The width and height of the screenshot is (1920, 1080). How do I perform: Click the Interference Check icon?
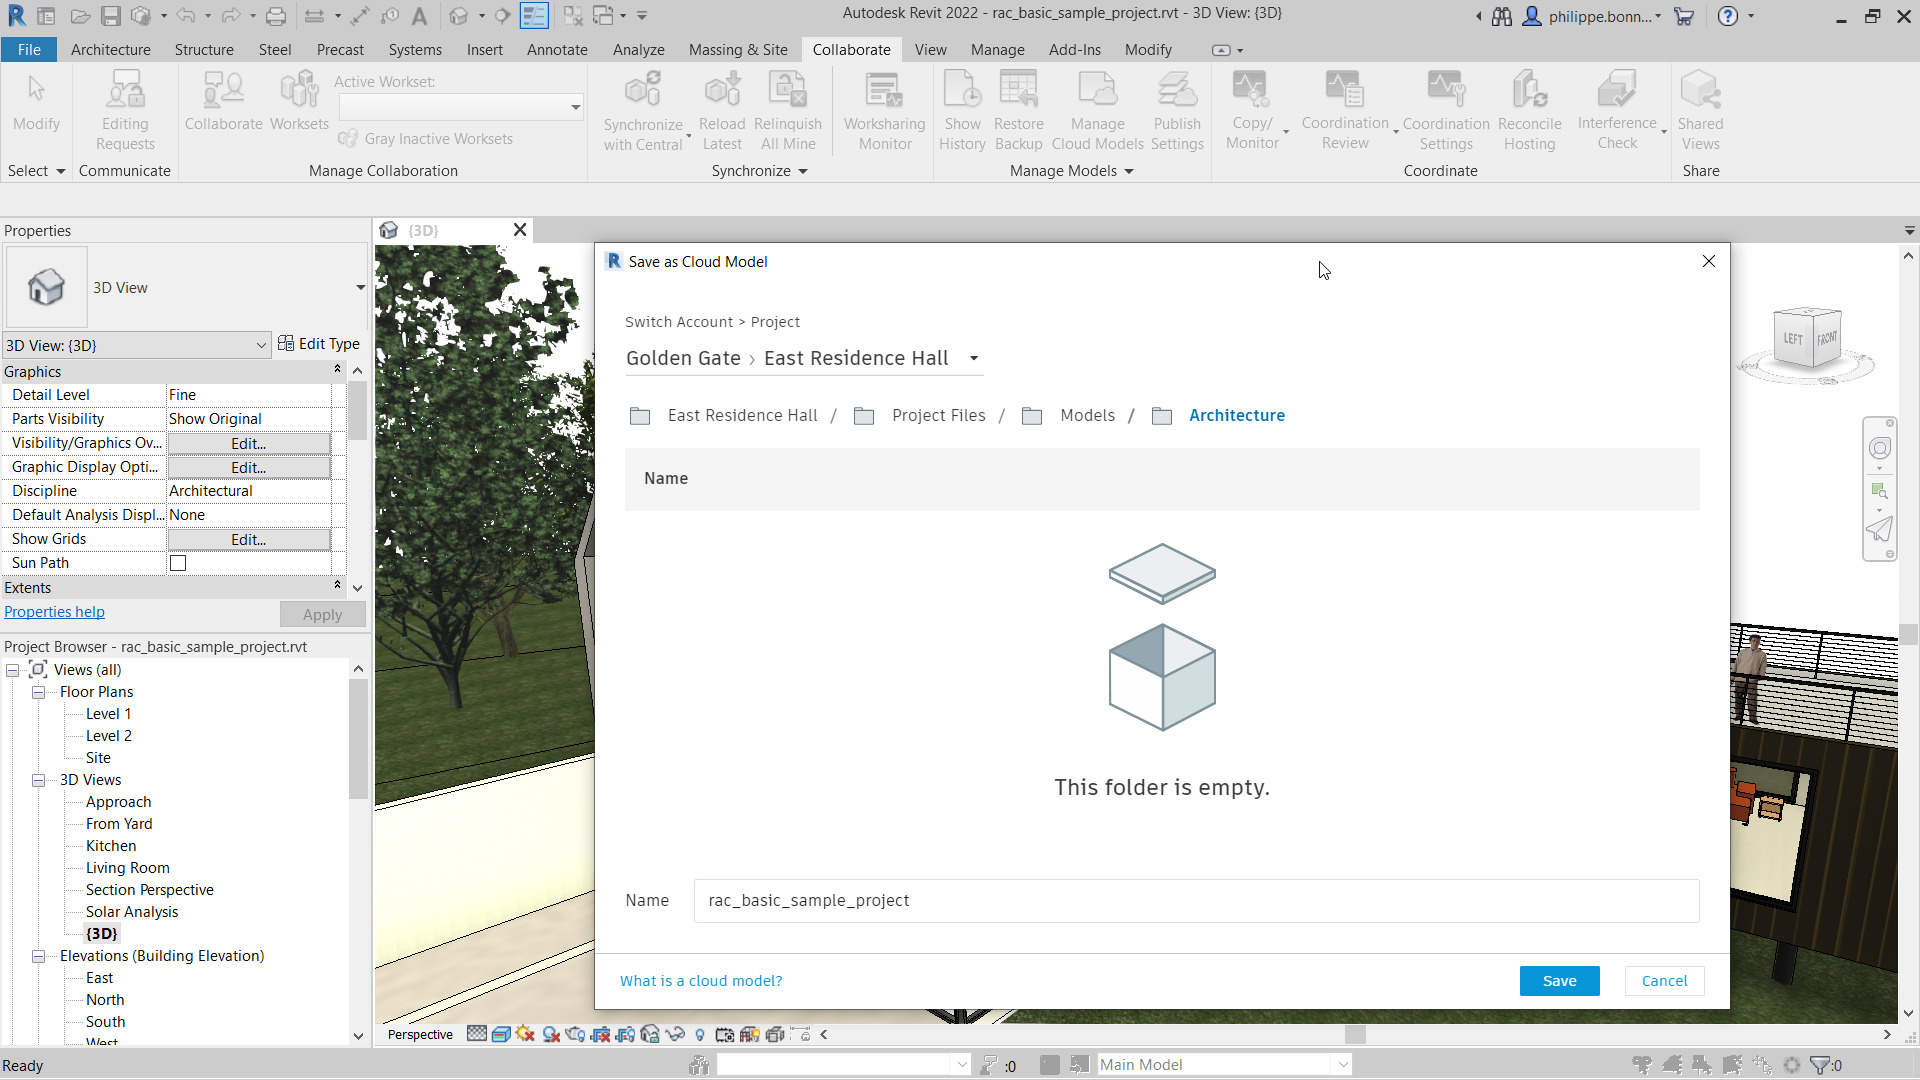point(1617,90)
